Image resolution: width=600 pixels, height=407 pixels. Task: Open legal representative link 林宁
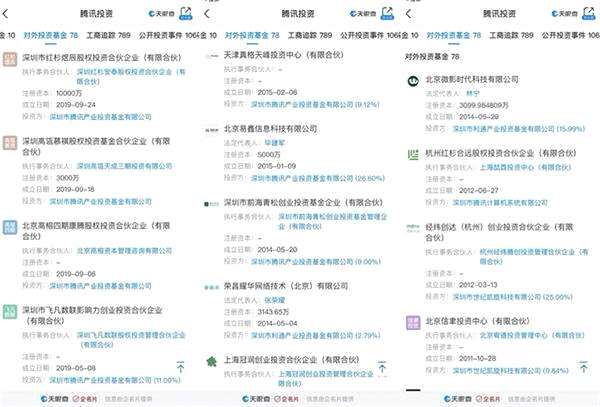tap(473, 93)
